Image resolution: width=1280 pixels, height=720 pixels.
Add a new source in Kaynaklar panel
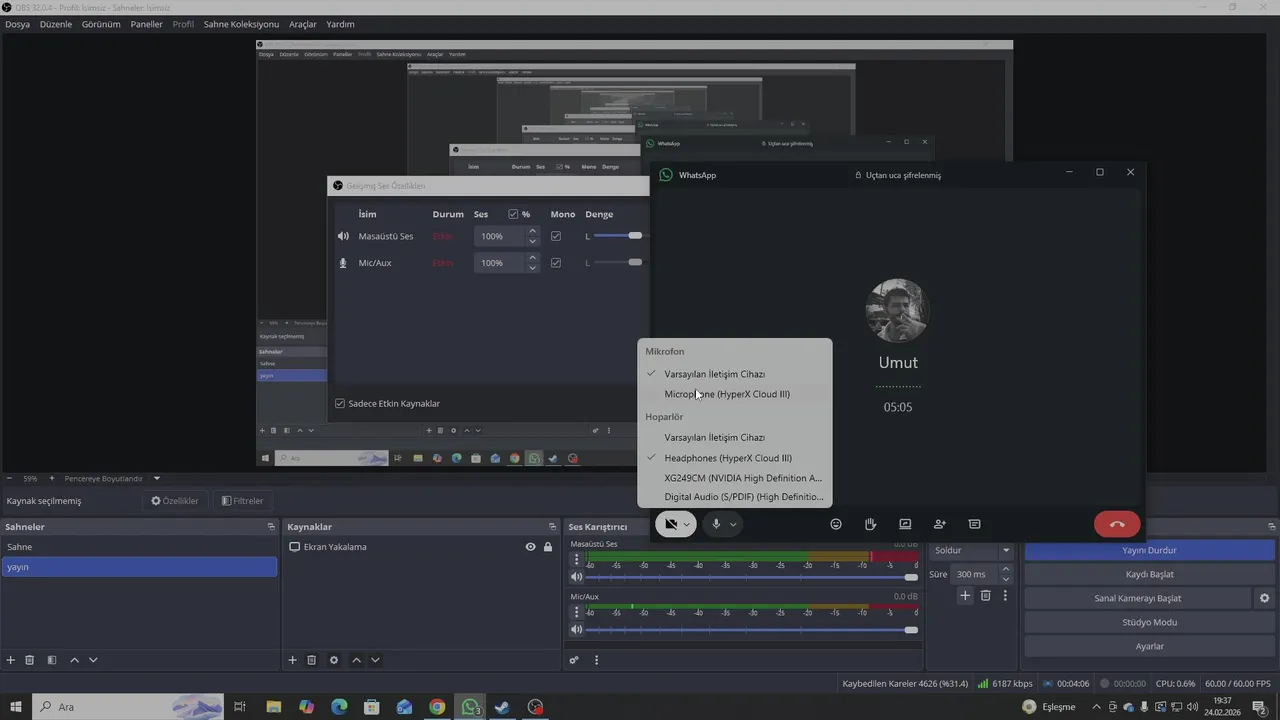coord(293,660)
